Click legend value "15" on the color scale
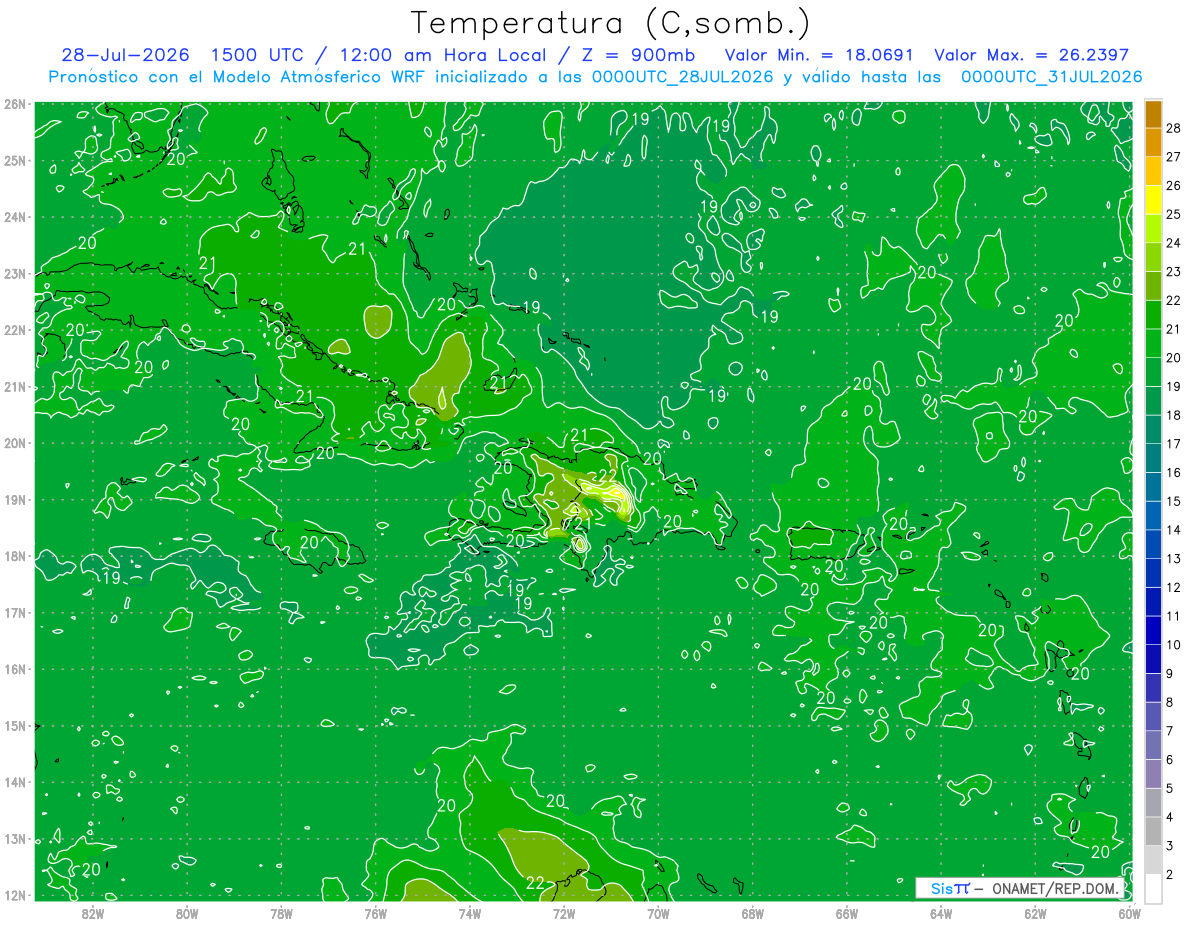 1173,501
